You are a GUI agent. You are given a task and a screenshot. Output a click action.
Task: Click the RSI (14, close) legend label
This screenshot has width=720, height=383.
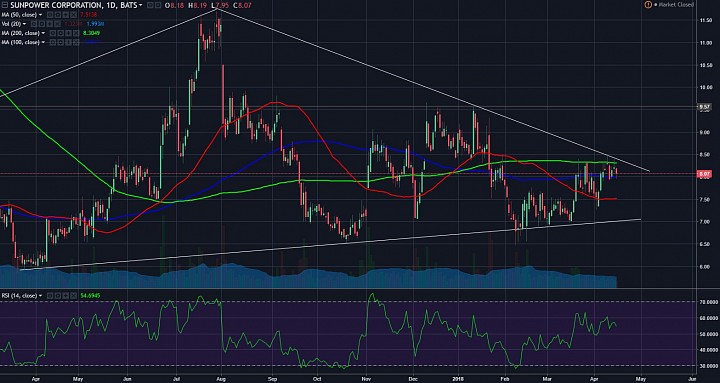[x=19, y=295]
